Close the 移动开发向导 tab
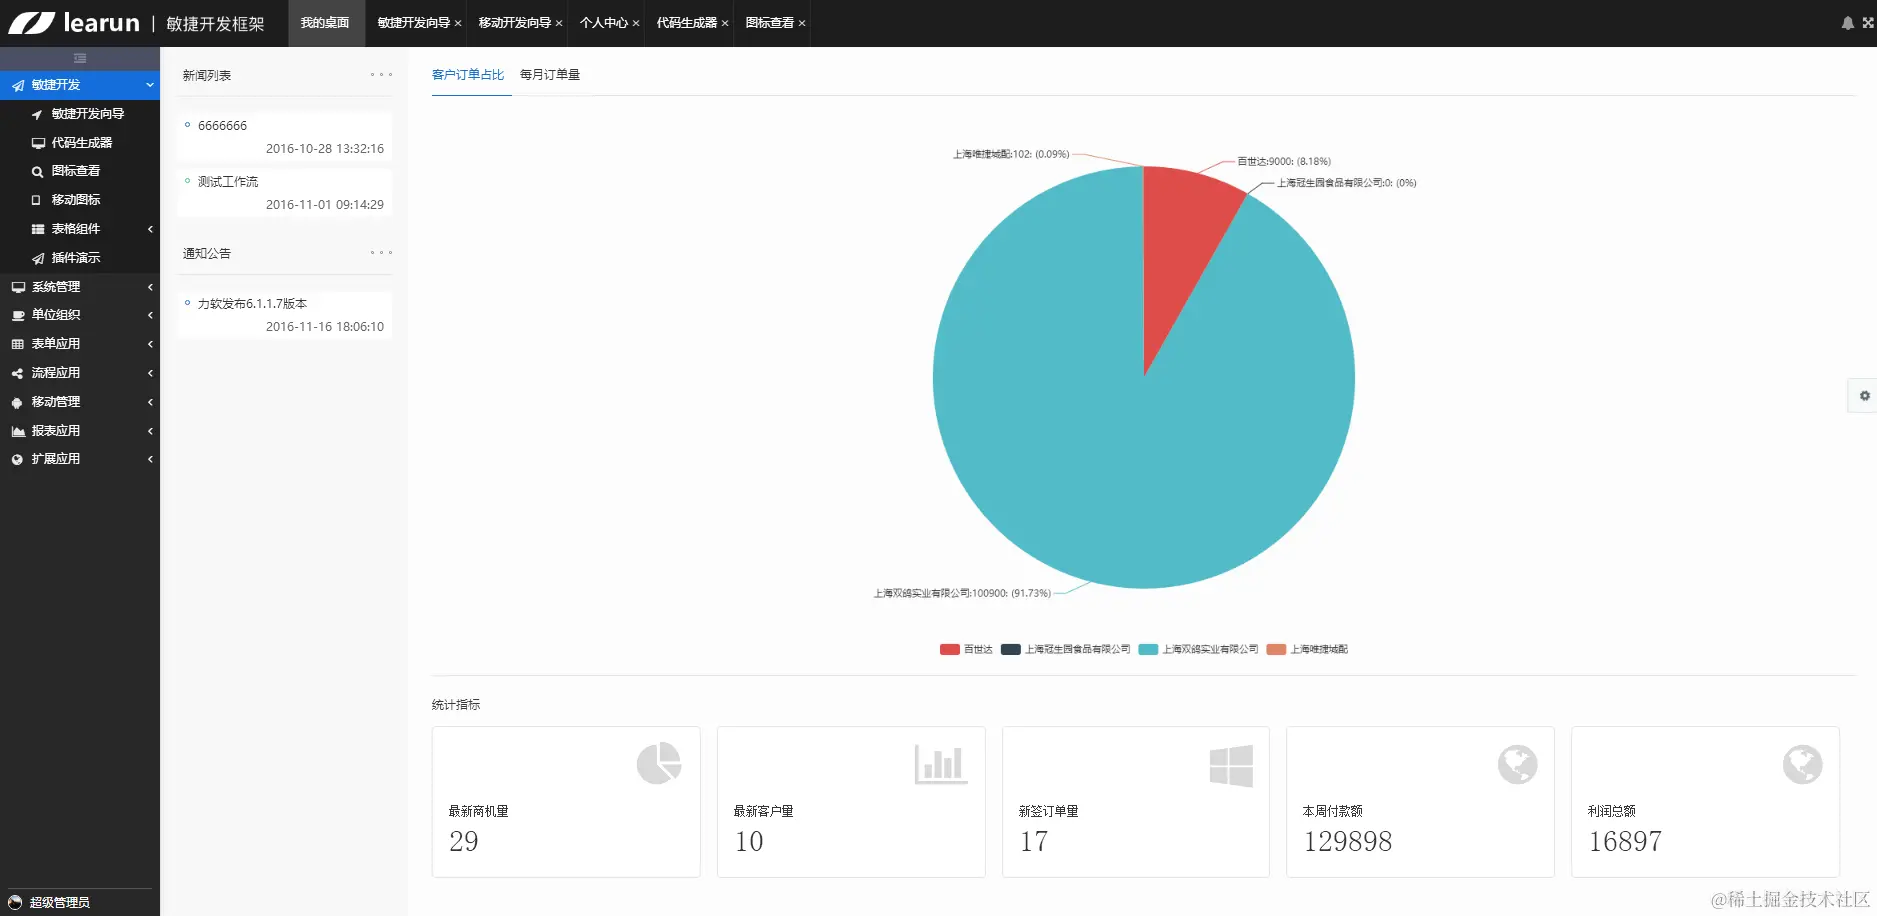Image resolution: width=1877 pixels, height=916 pixels. click(x=559, y=23)
